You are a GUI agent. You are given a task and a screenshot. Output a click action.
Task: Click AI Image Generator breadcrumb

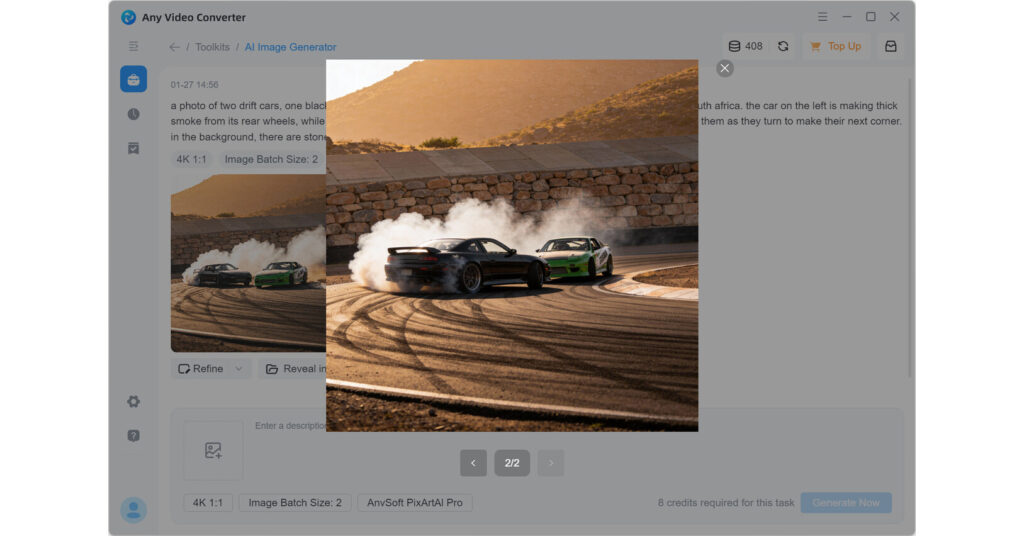(x=291, y=47)
